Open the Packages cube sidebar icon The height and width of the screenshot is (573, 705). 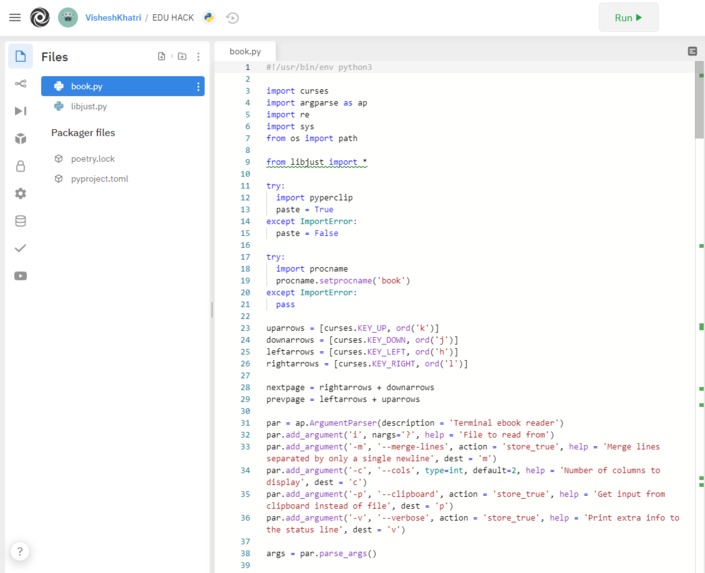(20, 139)
